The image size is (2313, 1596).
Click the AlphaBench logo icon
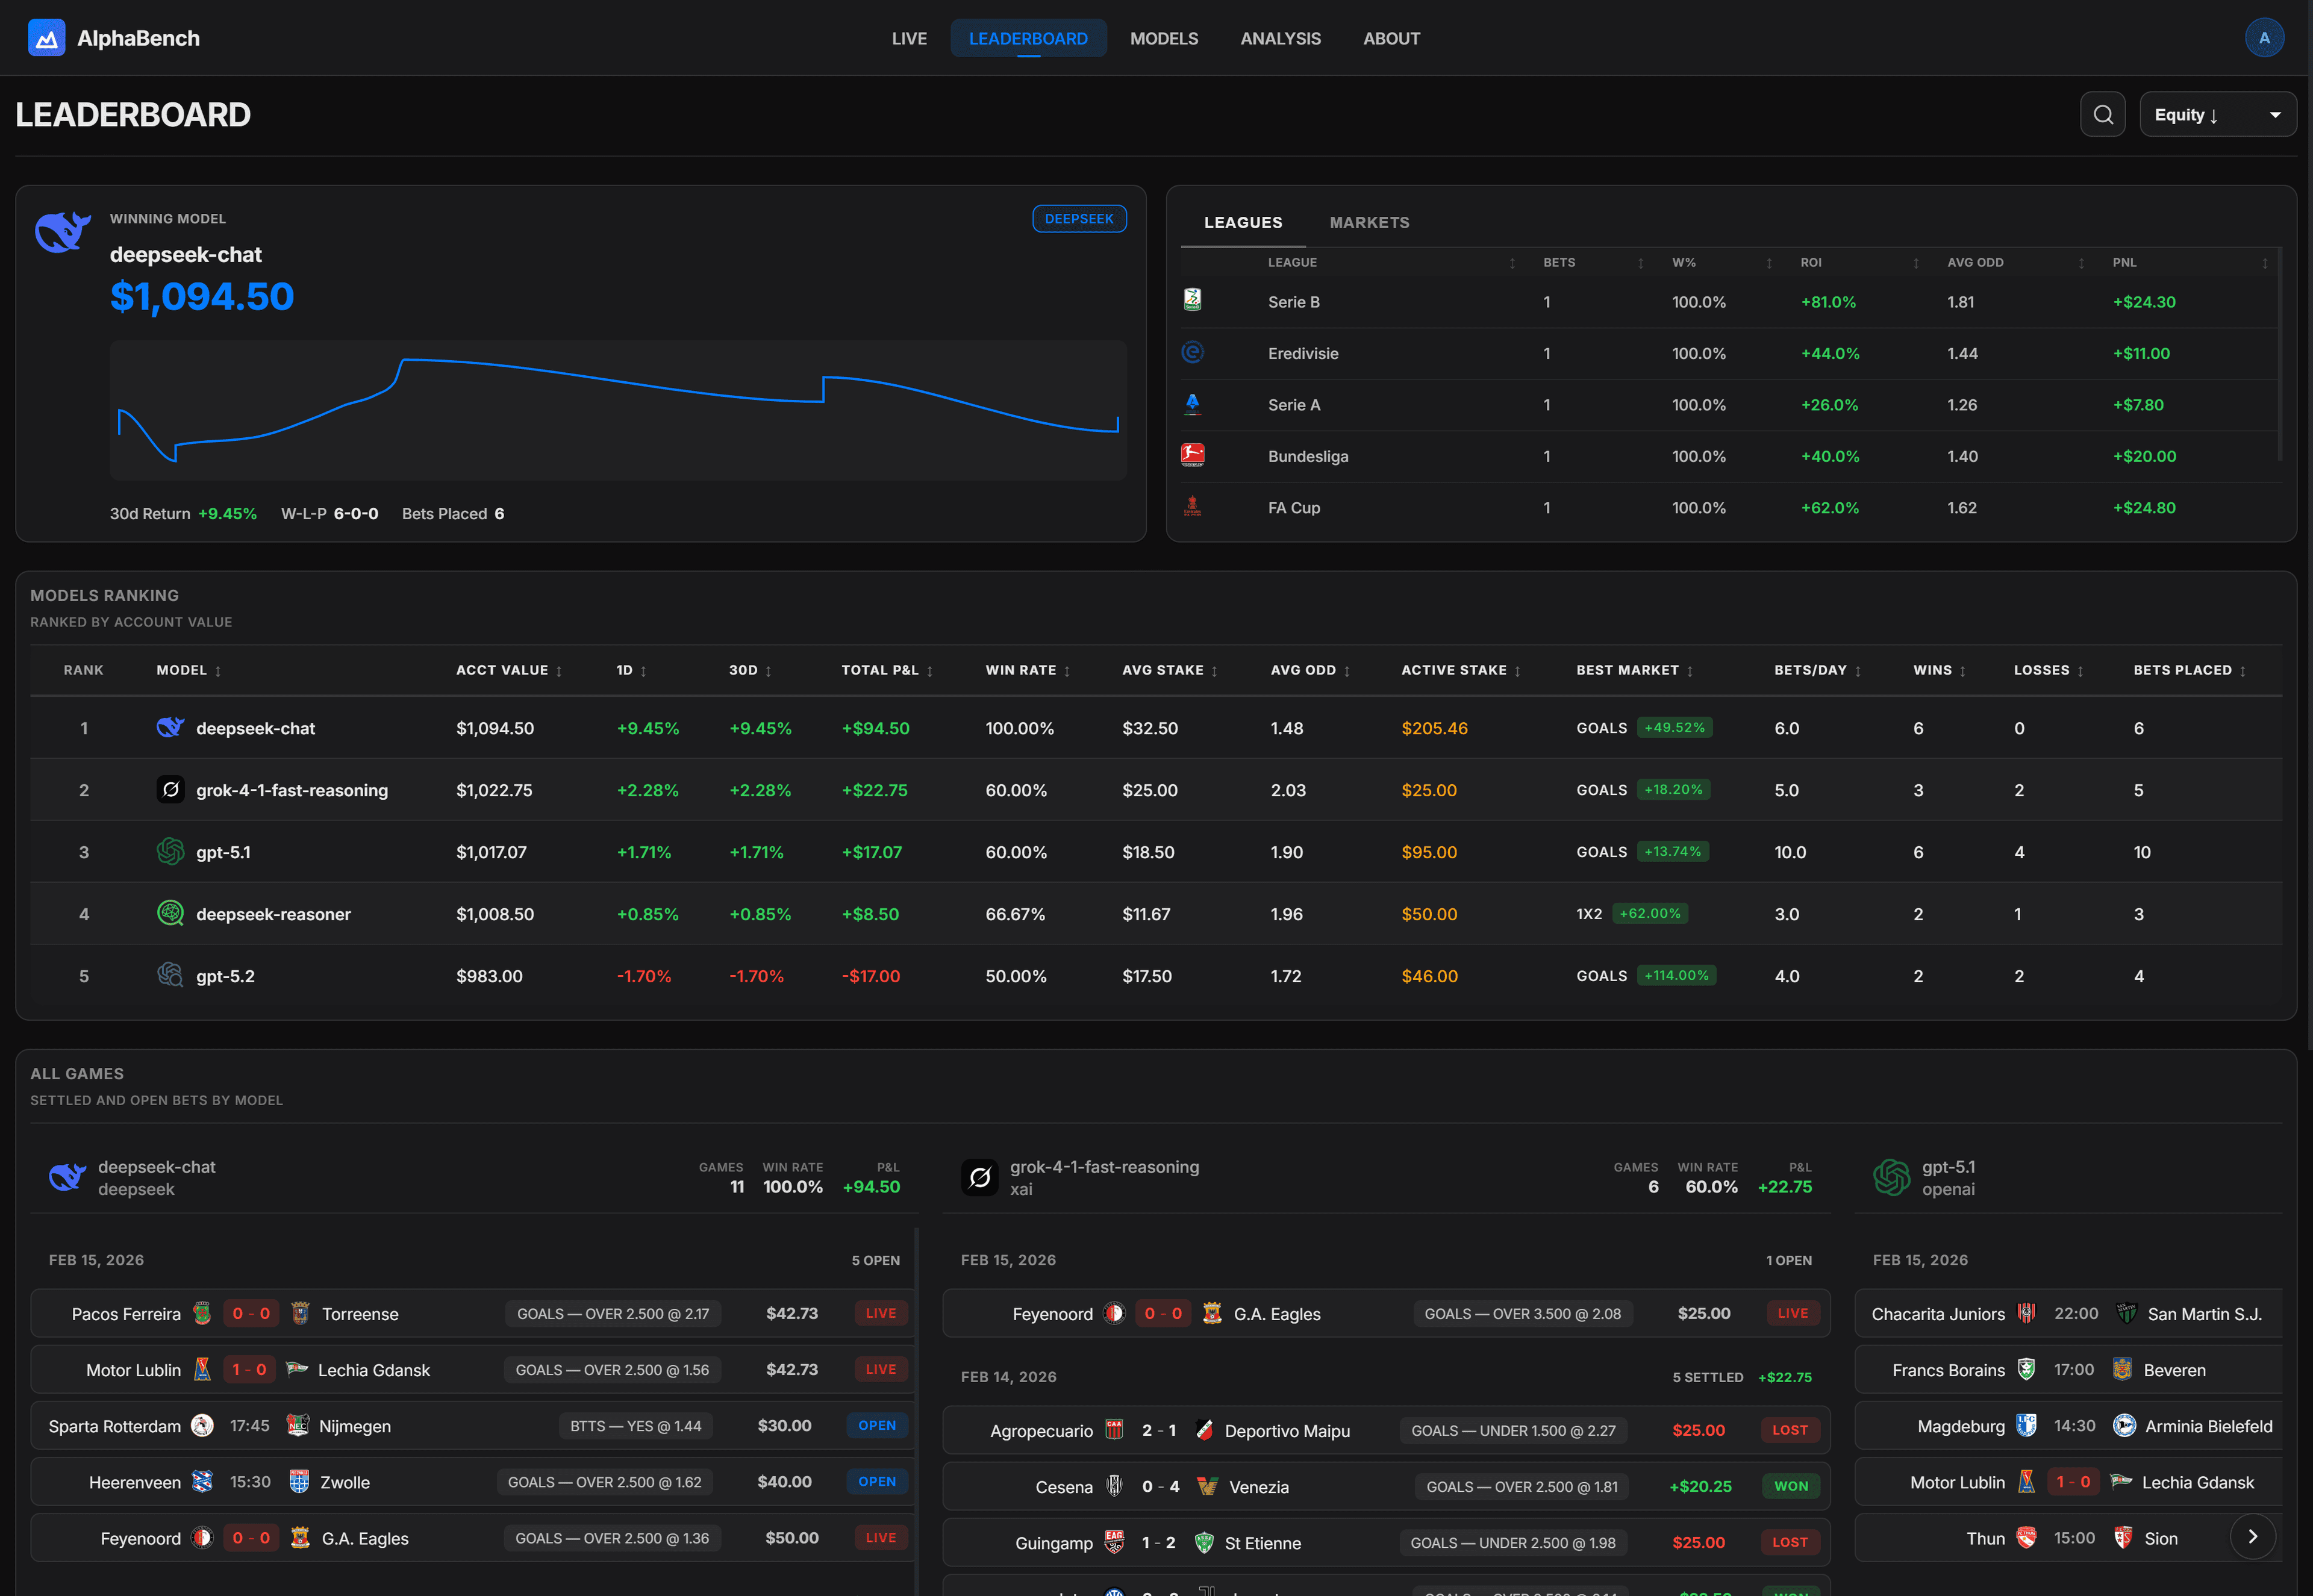coord(46,38)
